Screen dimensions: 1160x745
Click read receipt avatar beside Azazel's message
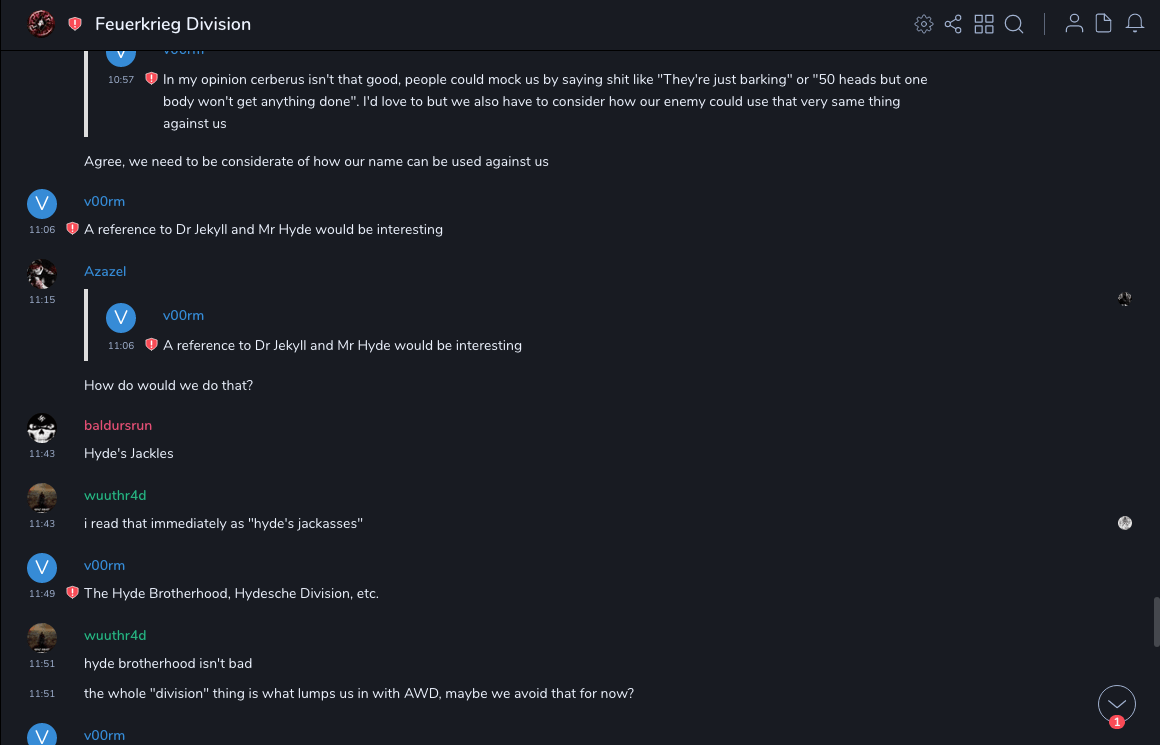pyautogui.click(x=1125, y=299)
